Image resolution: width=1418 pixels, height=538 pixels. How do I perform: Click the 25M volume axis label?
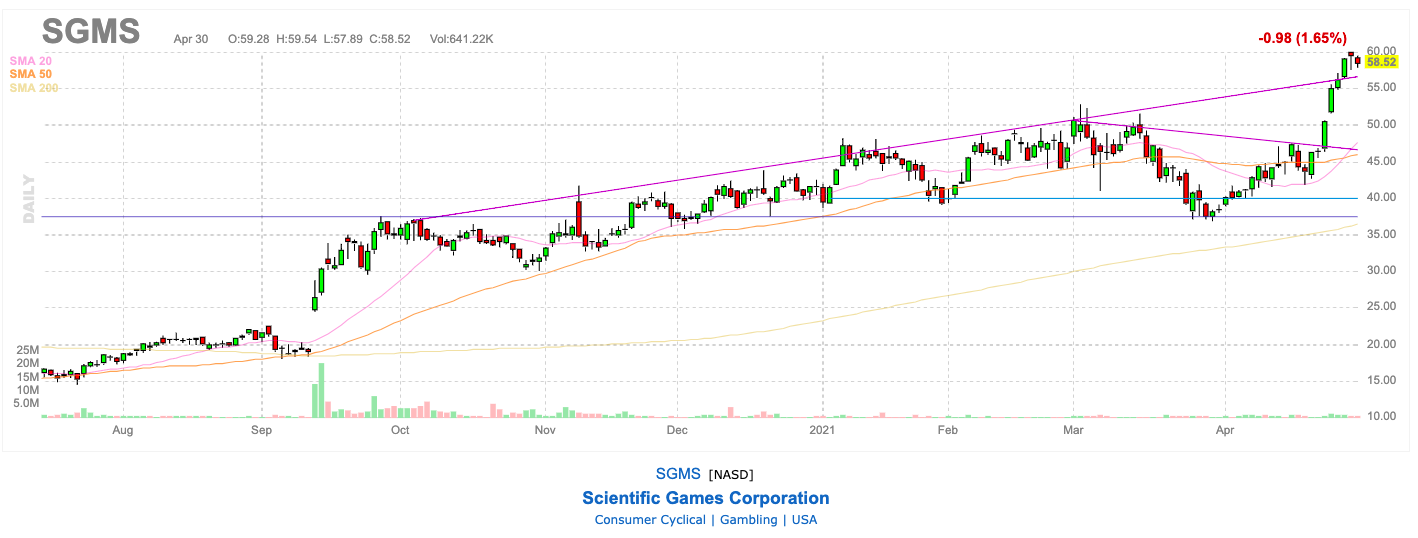pyautogui.click(x=28, y=350)
